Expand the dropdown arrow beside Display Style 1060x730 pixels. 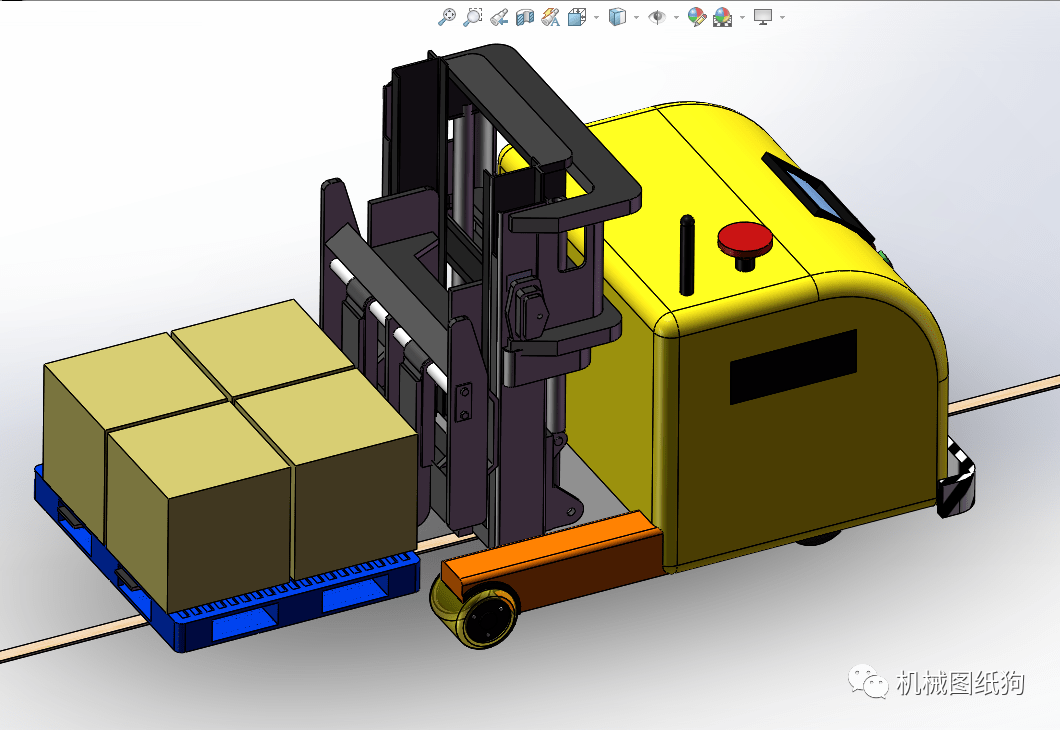click(x=636, y=17)
